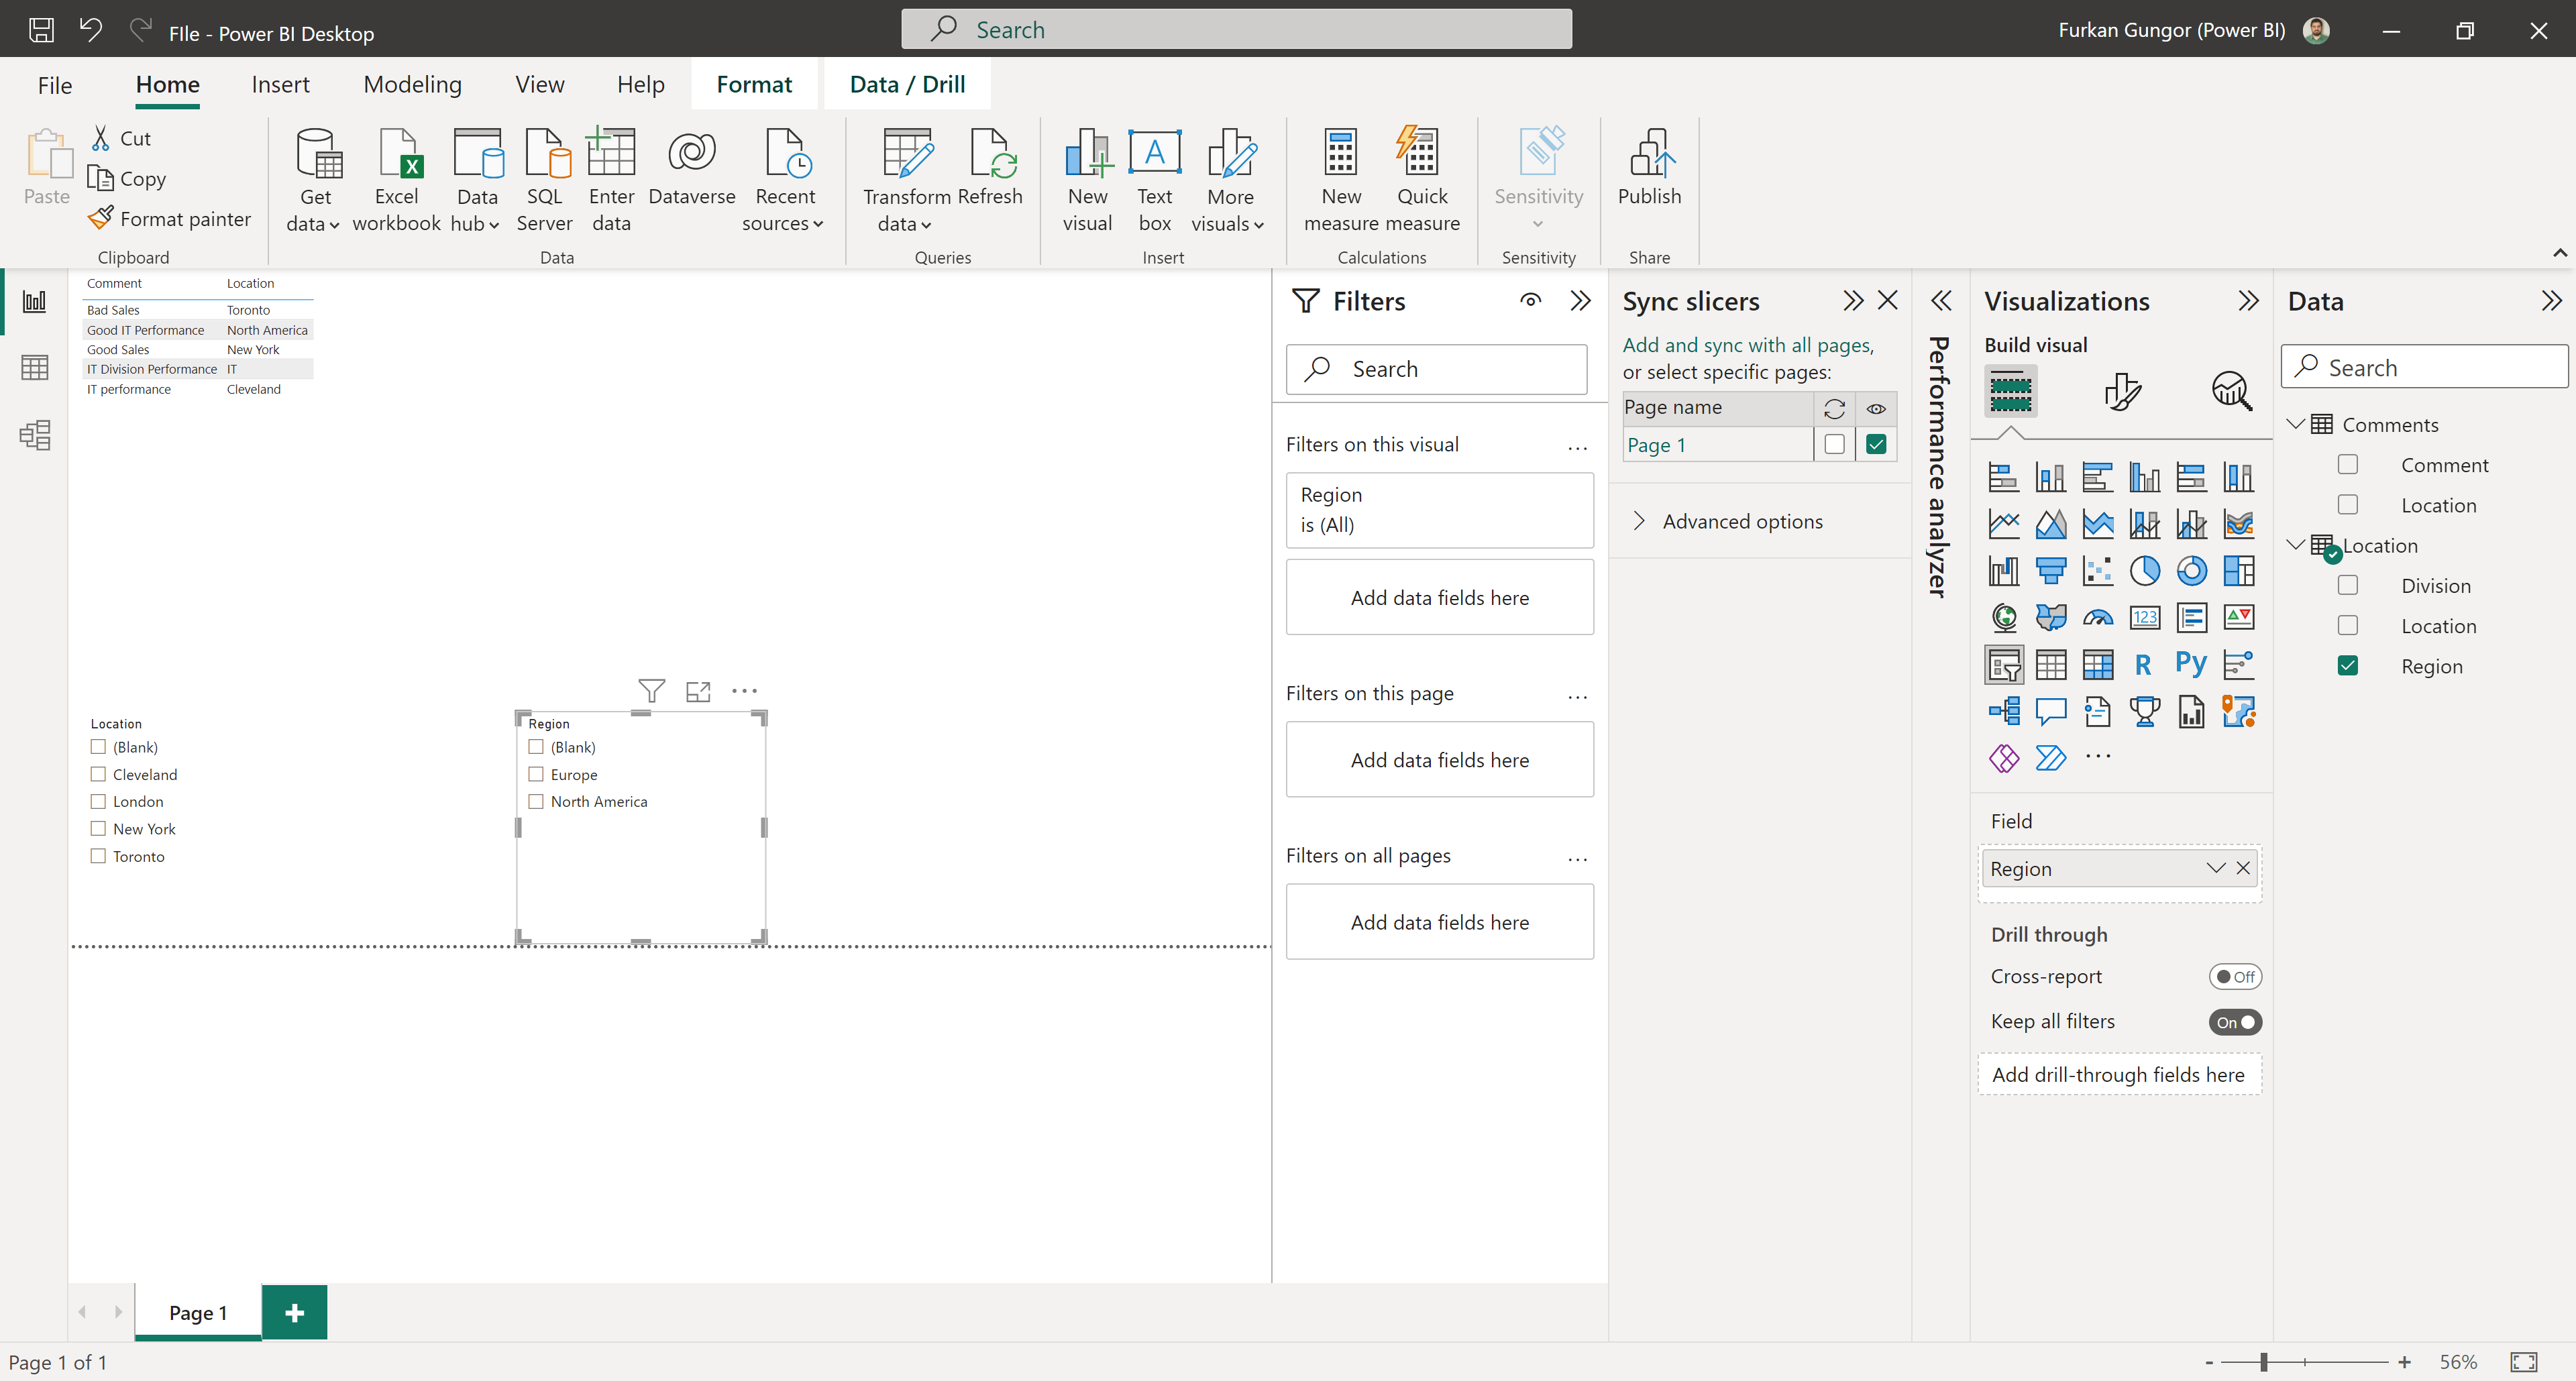Image resolution: width=2576 pixels, height=1381 pixels.
Task: Create a Quick measure
Action: 1421,180
